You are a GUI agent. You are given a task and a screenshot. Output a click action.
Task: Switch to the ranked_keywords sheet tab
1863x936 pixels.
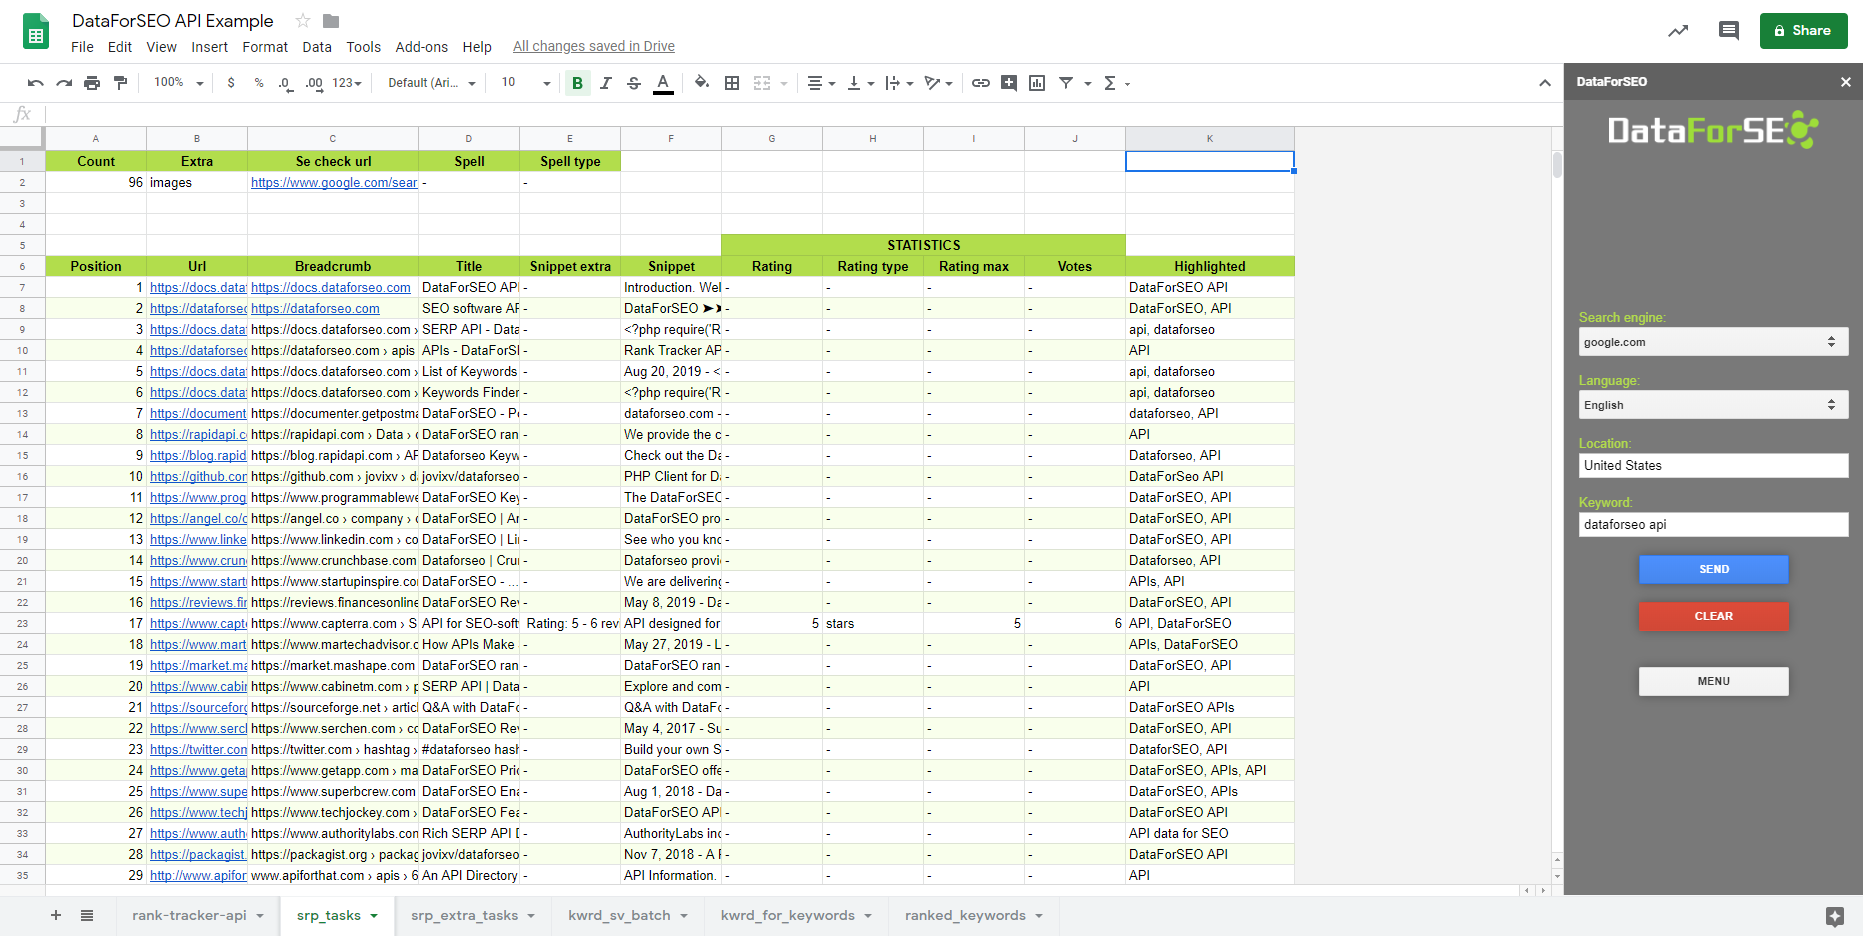coord(974,915)
